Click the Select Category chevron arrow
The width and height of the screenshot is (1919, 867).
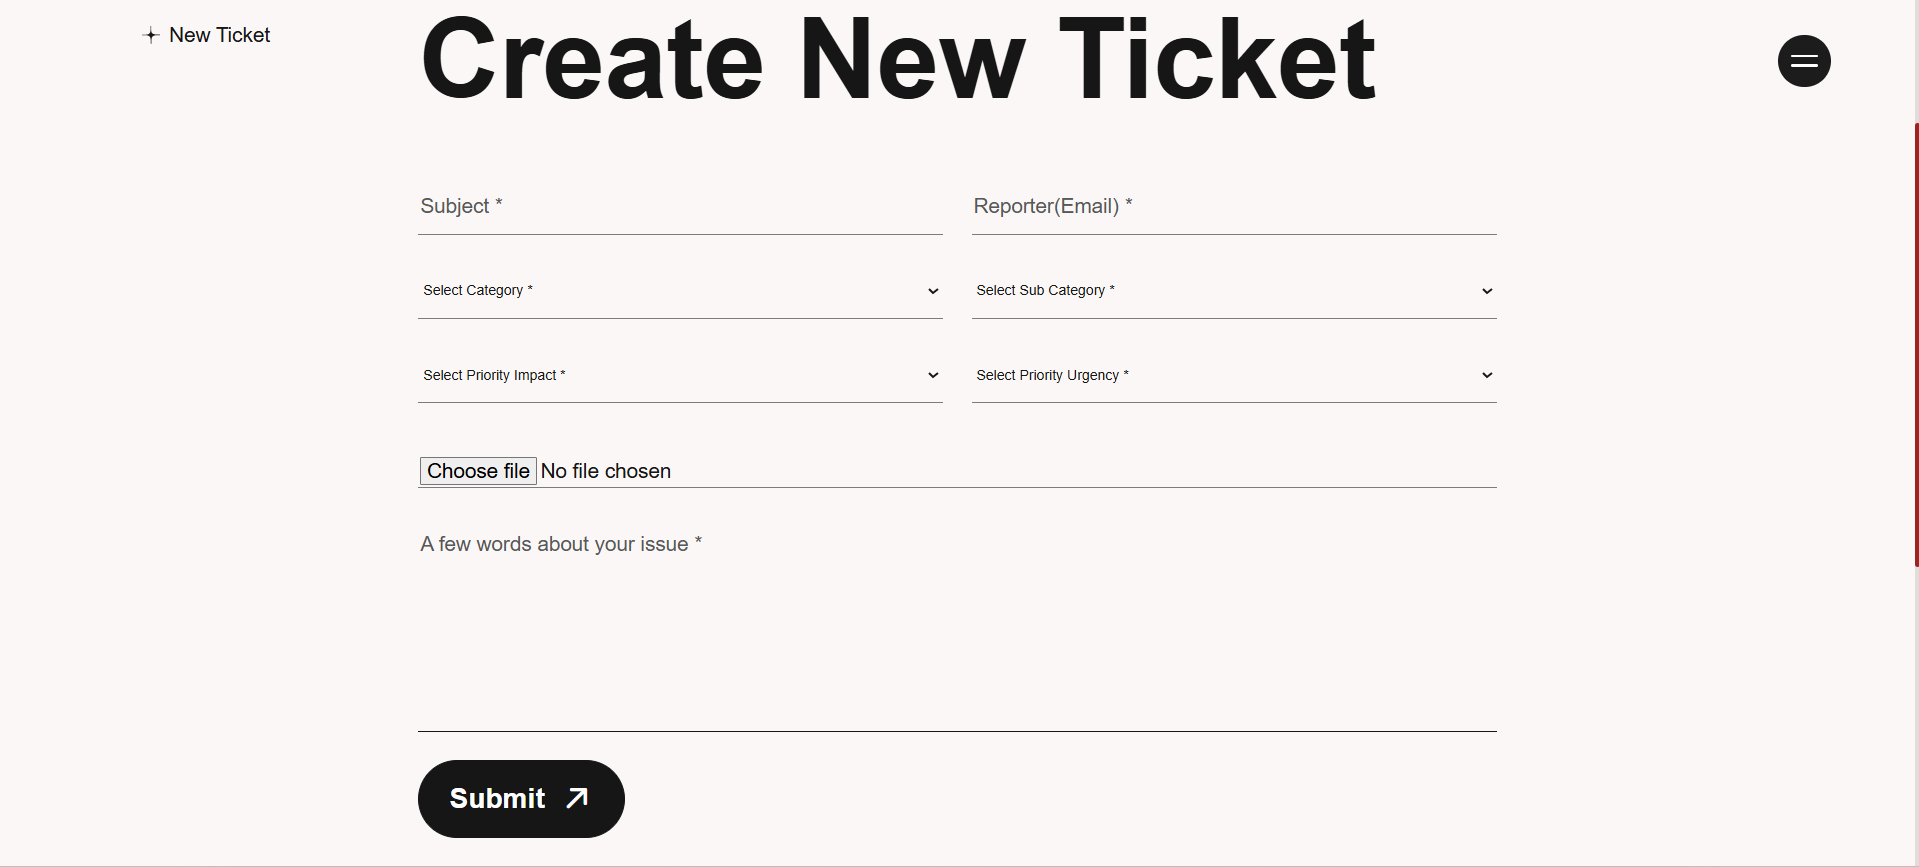(x=933, y=291)
